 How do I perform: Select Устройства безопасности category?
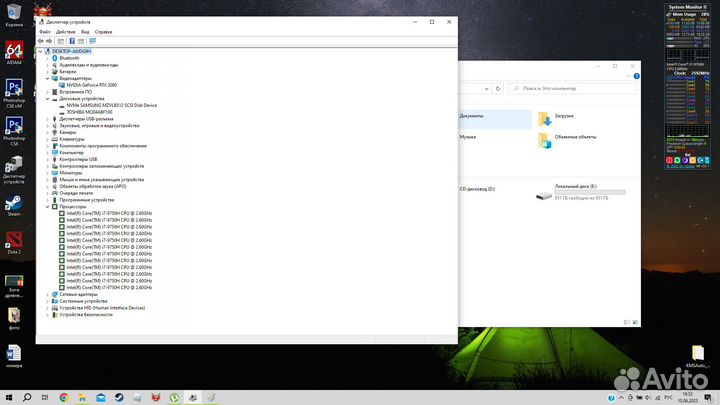click(86, 315)
